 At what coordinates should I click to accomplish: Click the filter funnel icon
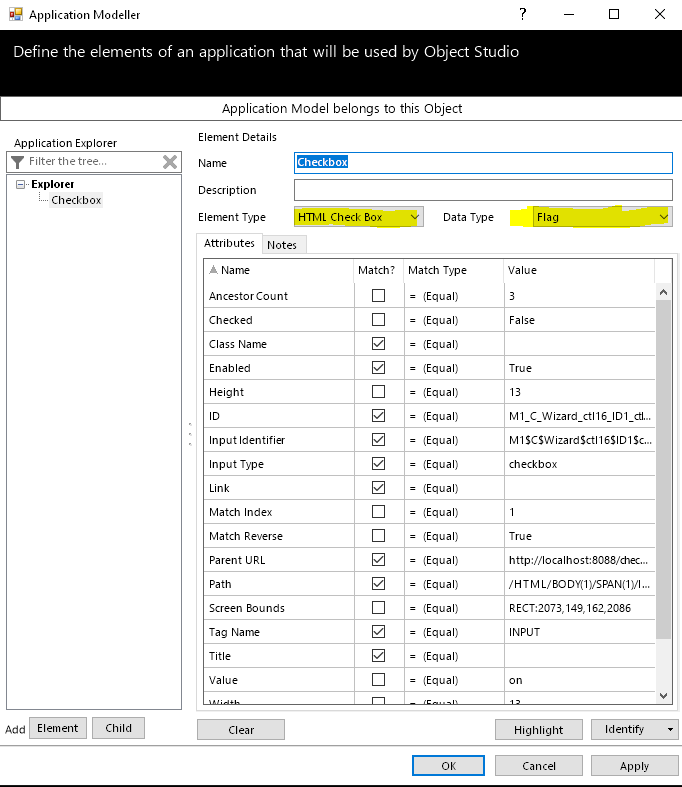click(x=18, y=162)
